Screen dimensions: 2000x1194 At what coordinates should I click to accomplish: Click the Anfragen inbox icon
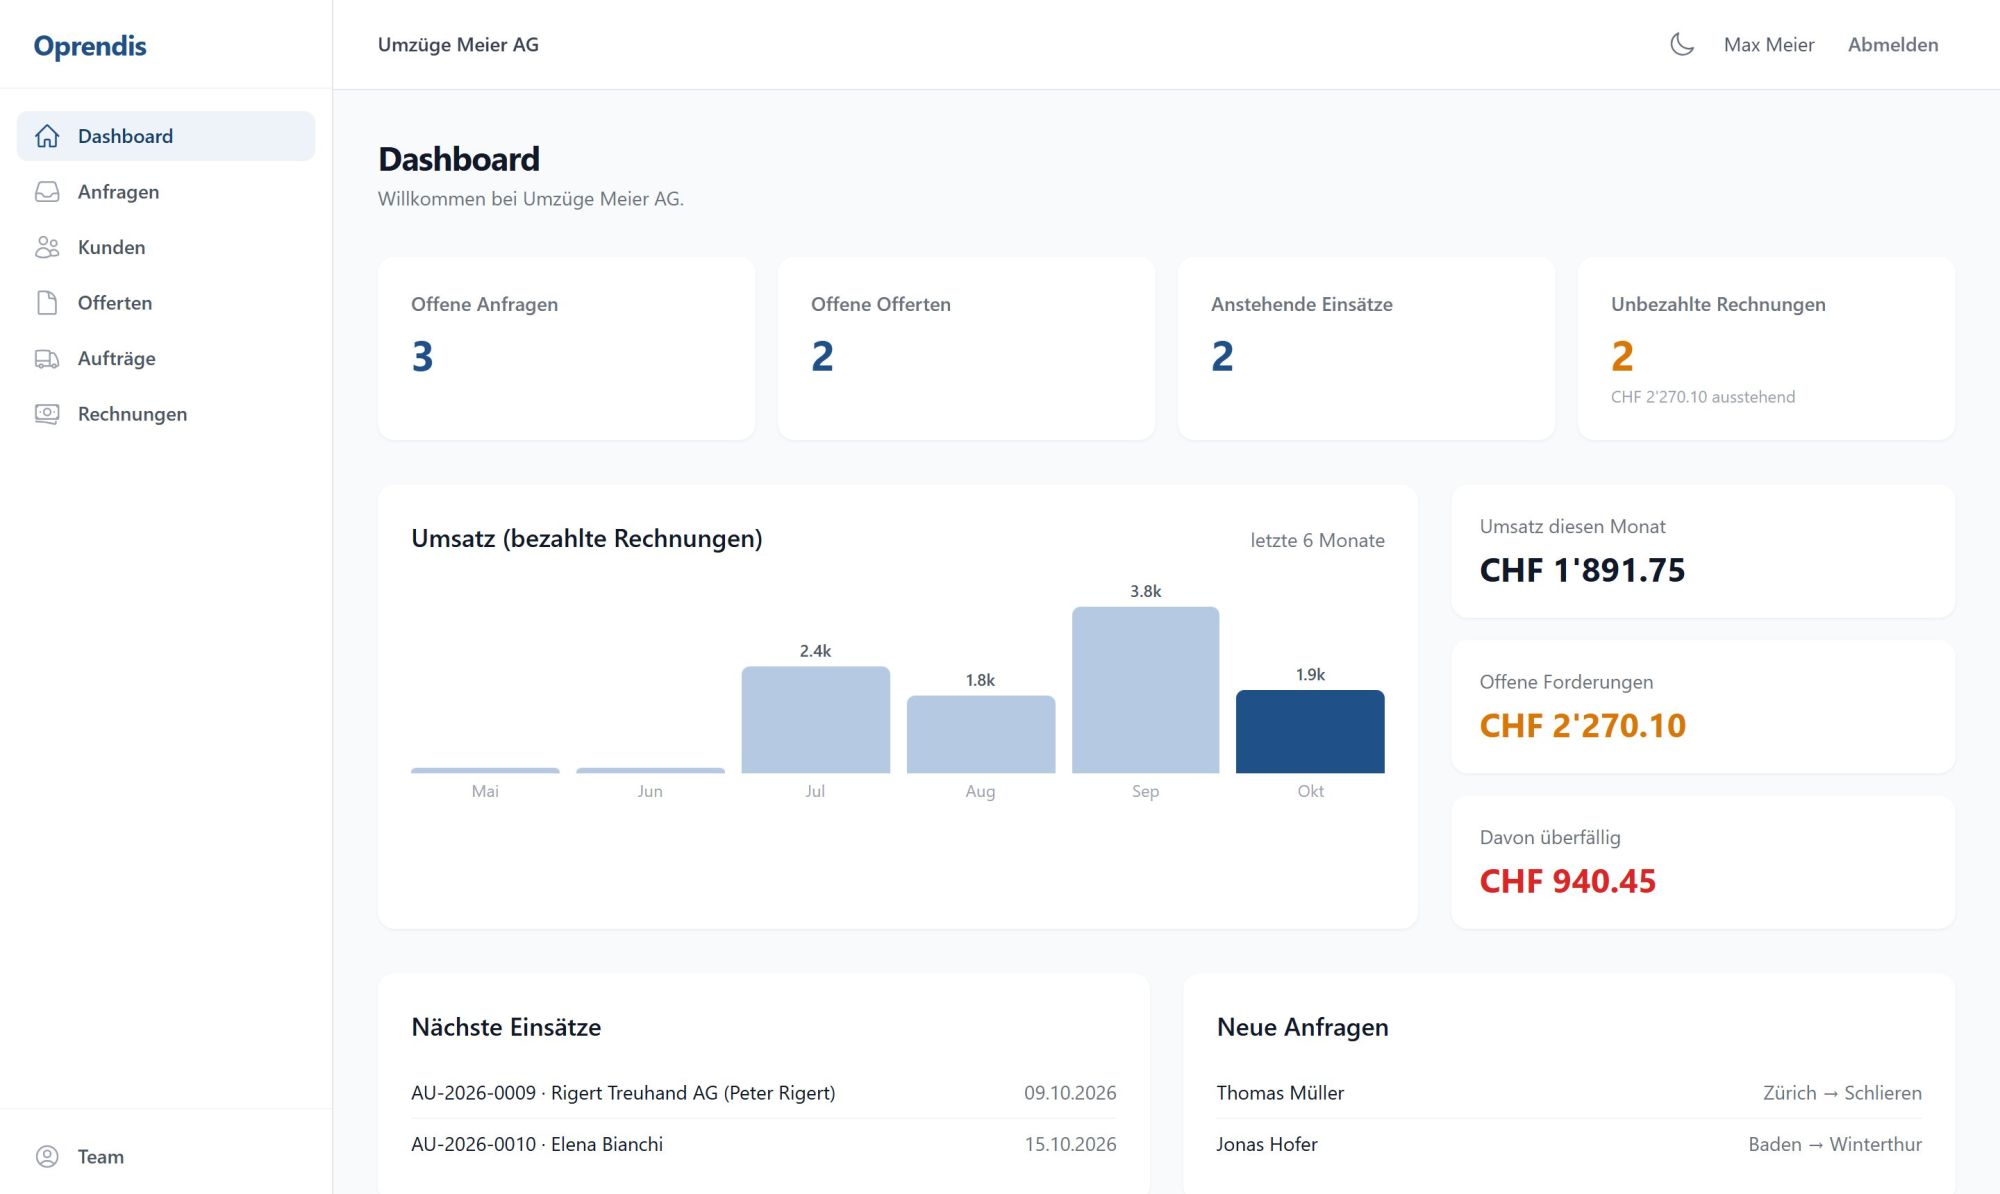47,192
